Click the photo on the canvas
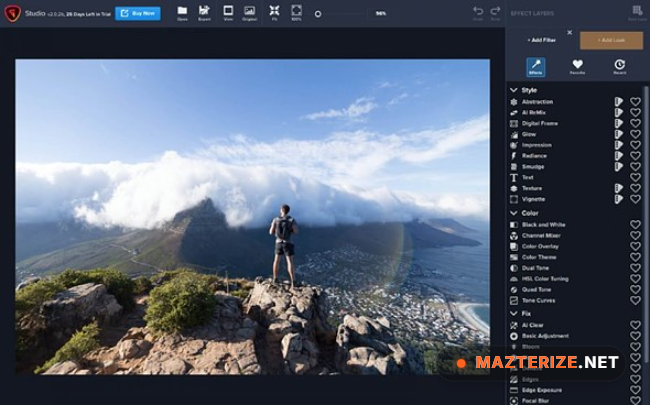 point(252,216)
